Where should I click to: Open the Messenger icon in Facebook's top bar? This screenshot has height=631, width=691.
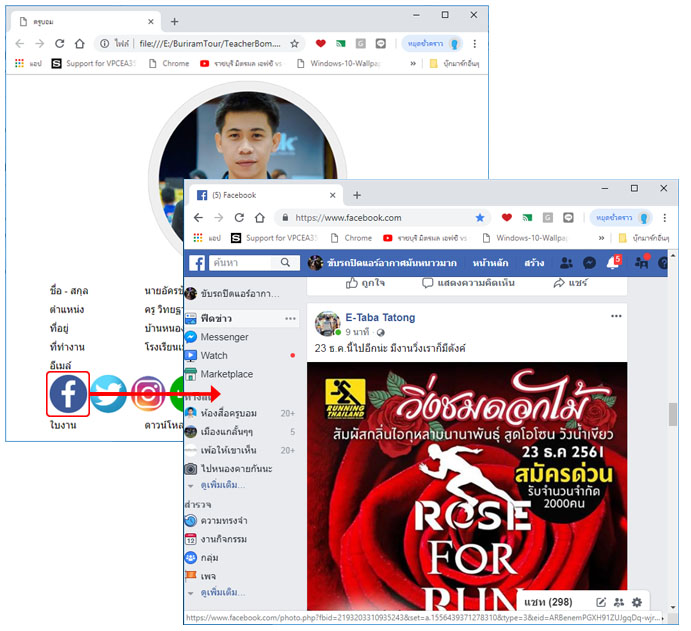coord(590,263)
